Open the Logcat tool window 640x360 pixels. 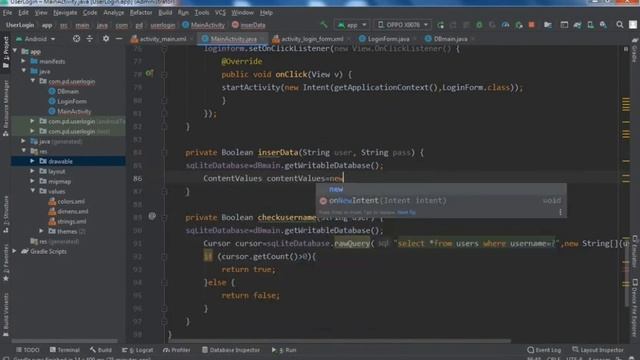click(x=138, y=350)
